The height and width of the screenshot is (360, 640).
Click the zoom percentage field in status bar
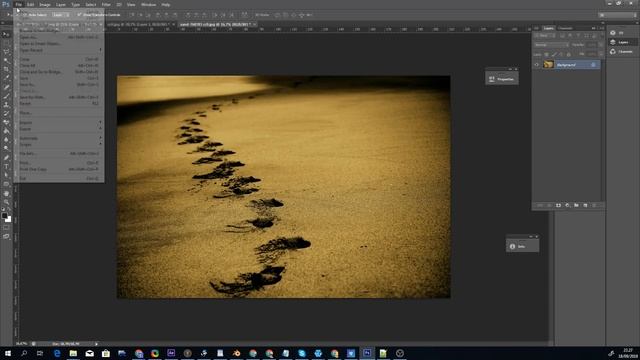click(22, 344)
